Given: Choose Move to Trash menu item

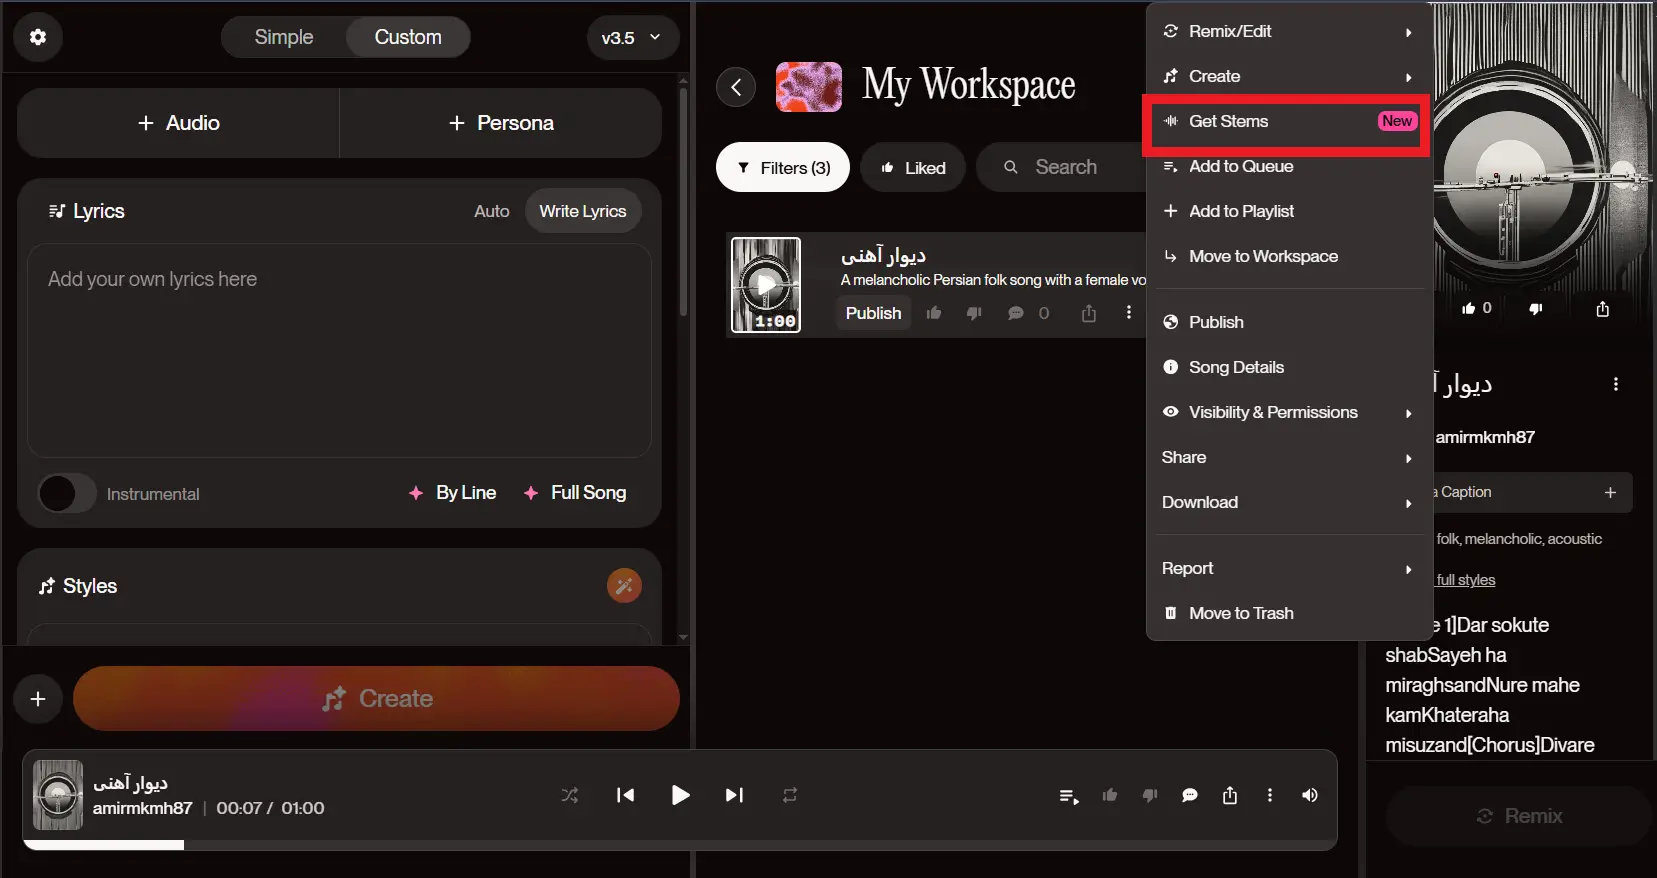Looking at the screenshot, I should [x=1240, y=613].
